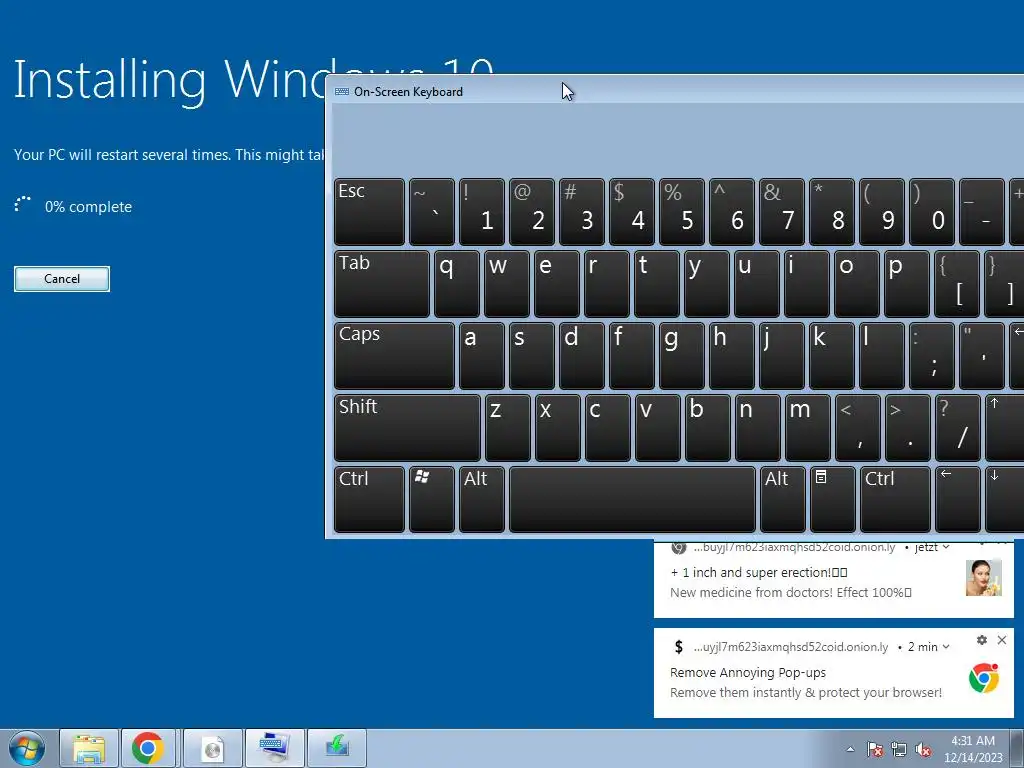Click Cancel on the Installing Windows 10 screen
This screenshot has height=768, width=1024.
(62, 279)
